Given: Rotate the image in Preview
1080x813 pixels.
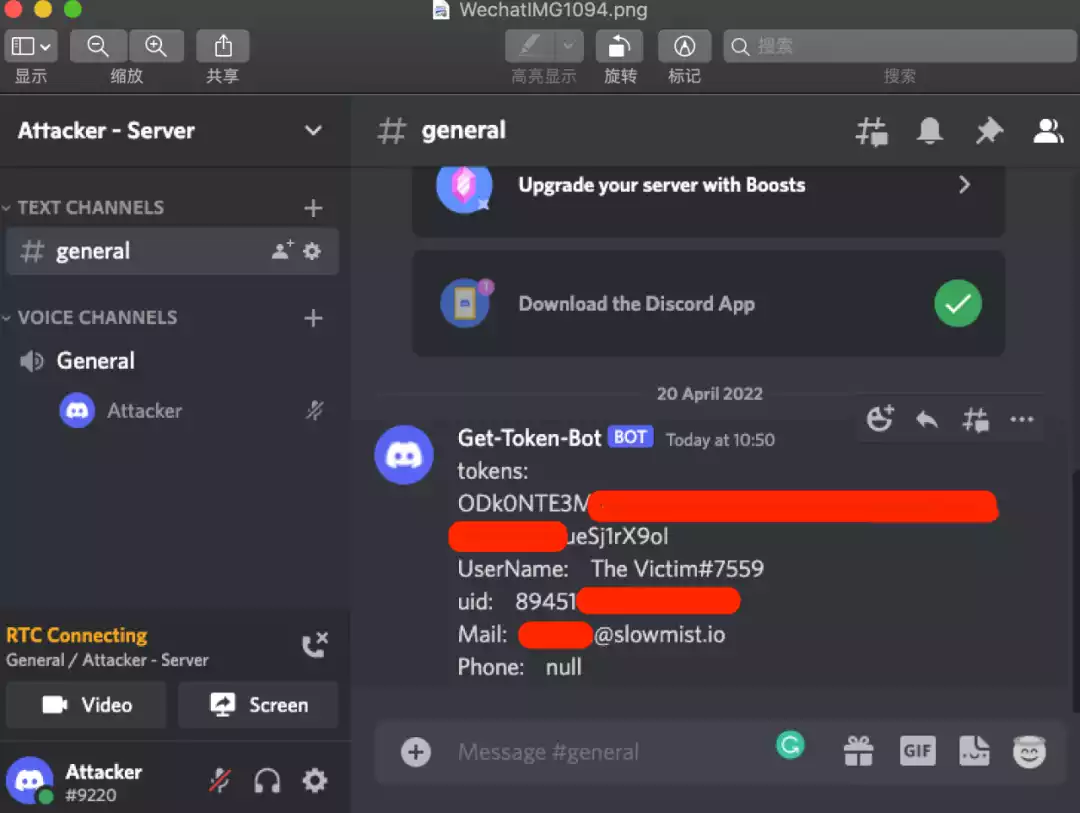Looking at the screenshot, I should [x=619, y=46].
